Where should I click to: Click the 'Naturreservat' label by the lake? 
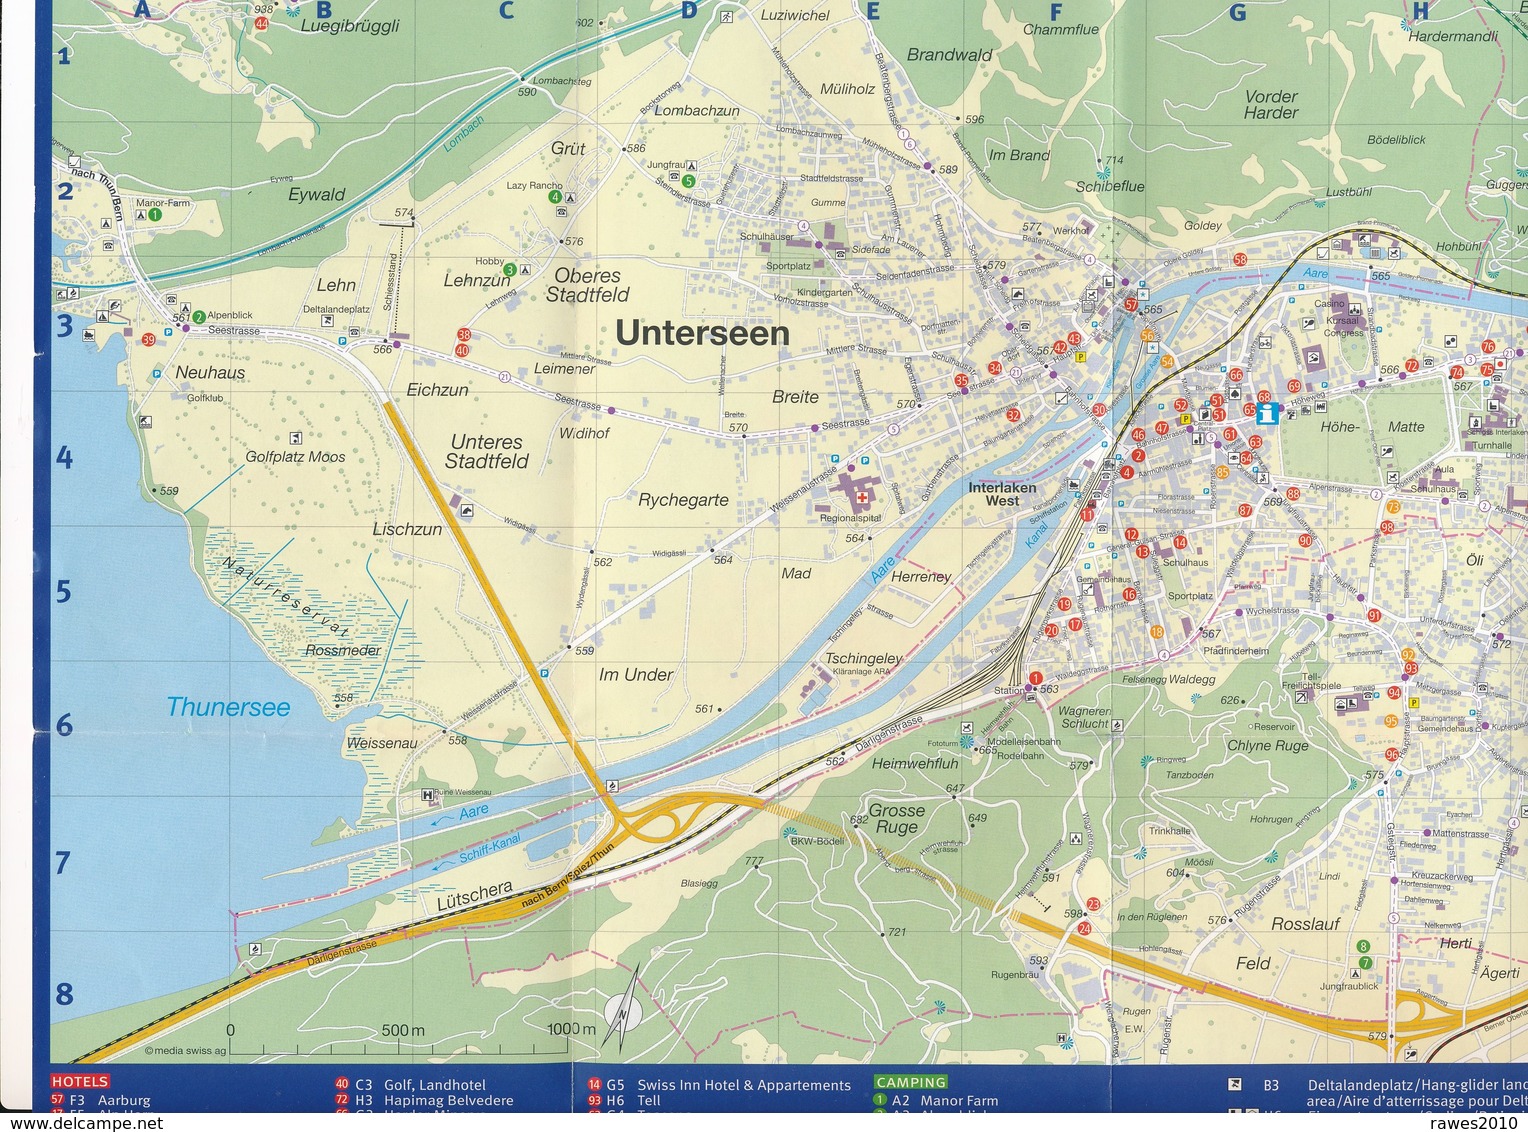pos(286,597)
